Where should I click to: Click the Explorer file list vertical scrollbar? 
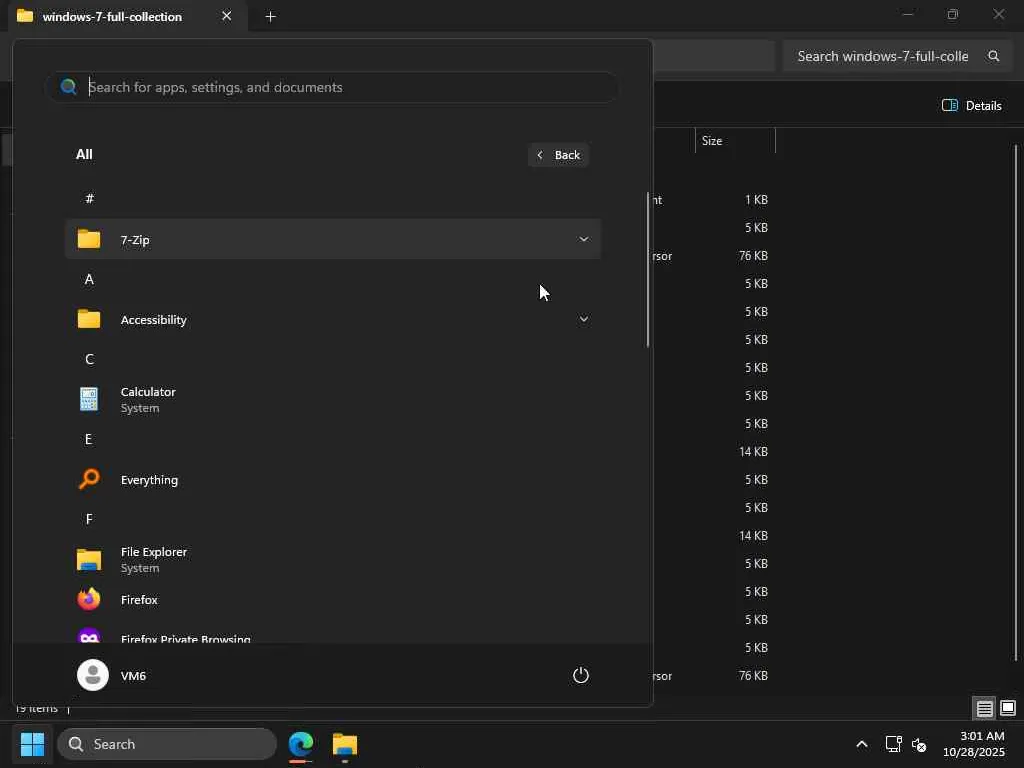click(x=1016, y=402)
